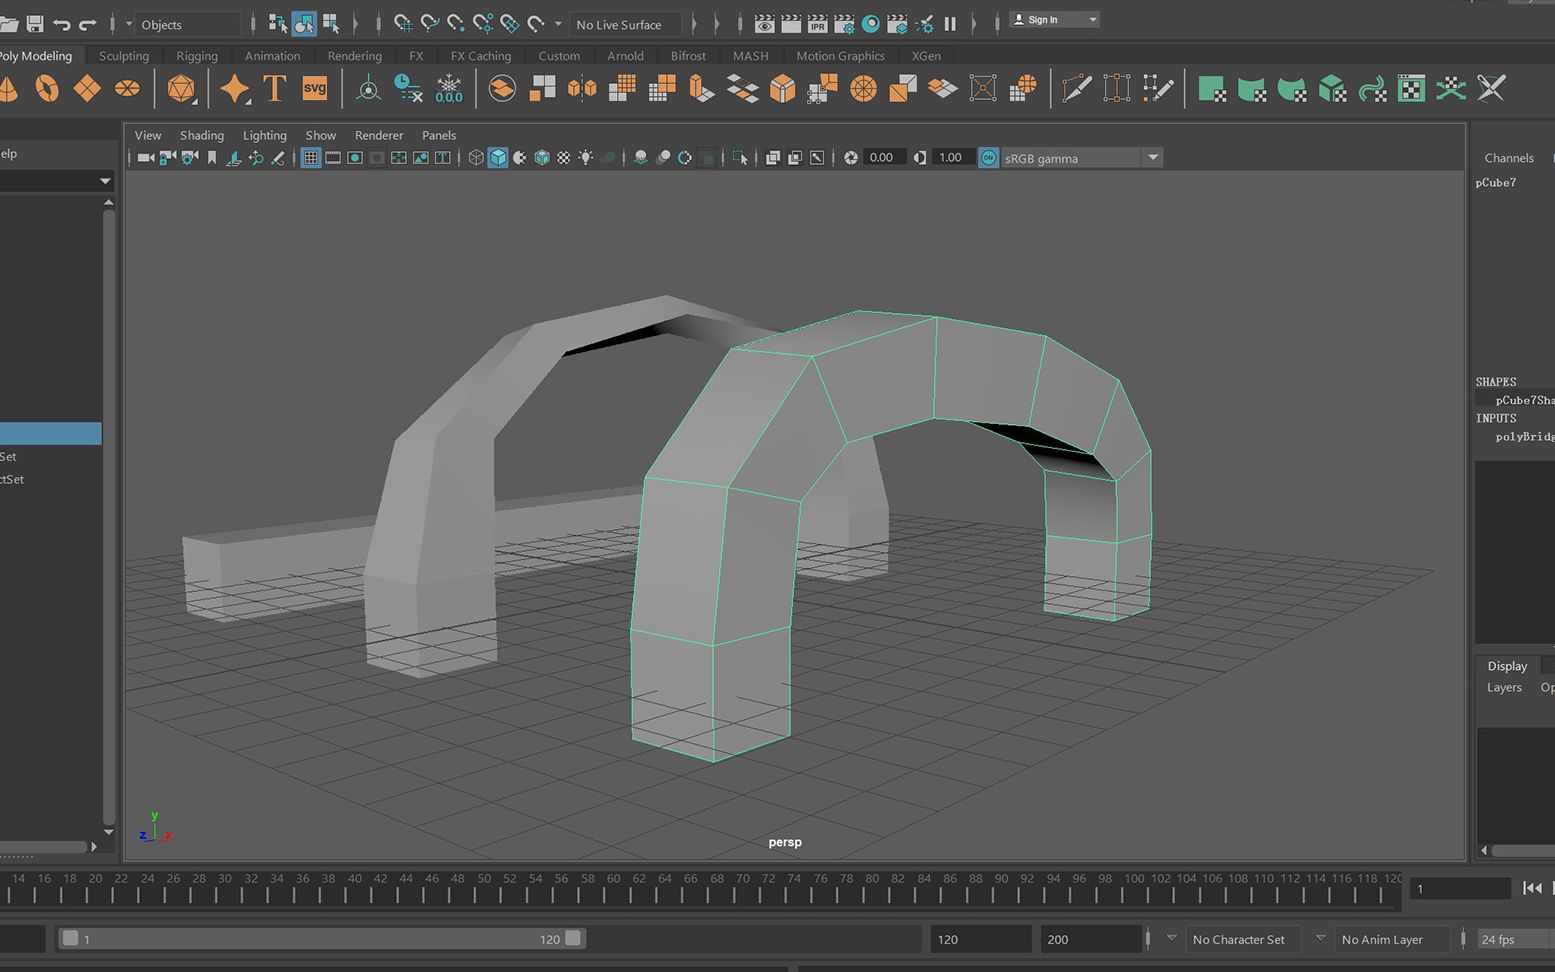The height and width of the screenshot is (972, 1555).
Task: Toggle smooth shade all cube in viewport
Action: click(498, 158)
